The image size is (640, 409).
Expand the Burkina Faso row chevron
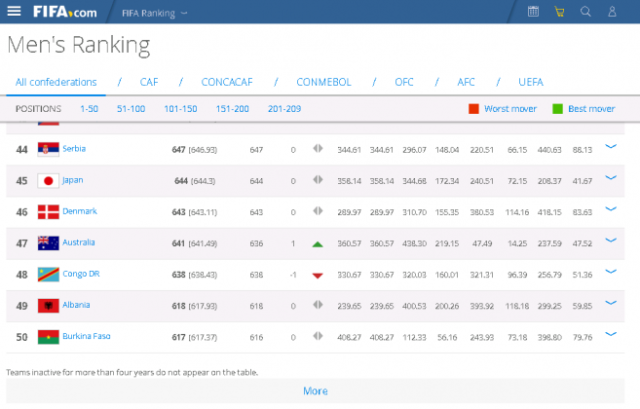(x=611, y=335)
